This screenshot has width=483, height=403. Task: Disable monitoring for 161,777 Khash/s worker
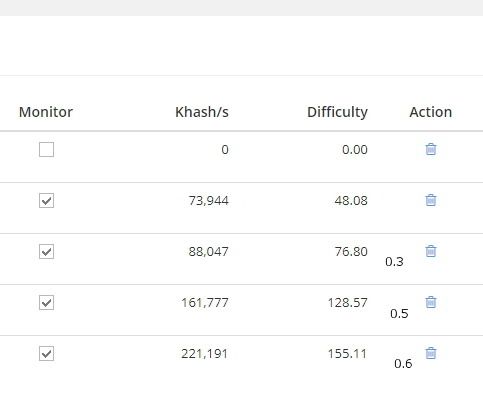pos(46,302)
